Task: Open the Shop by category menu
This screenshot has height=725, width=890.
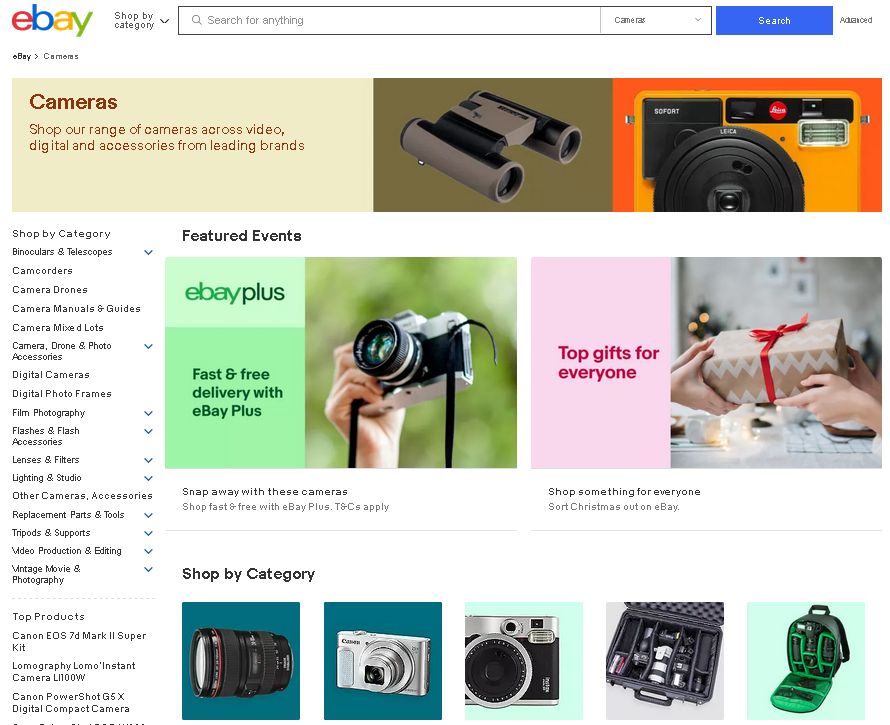Action: click(x=141, y=20)
